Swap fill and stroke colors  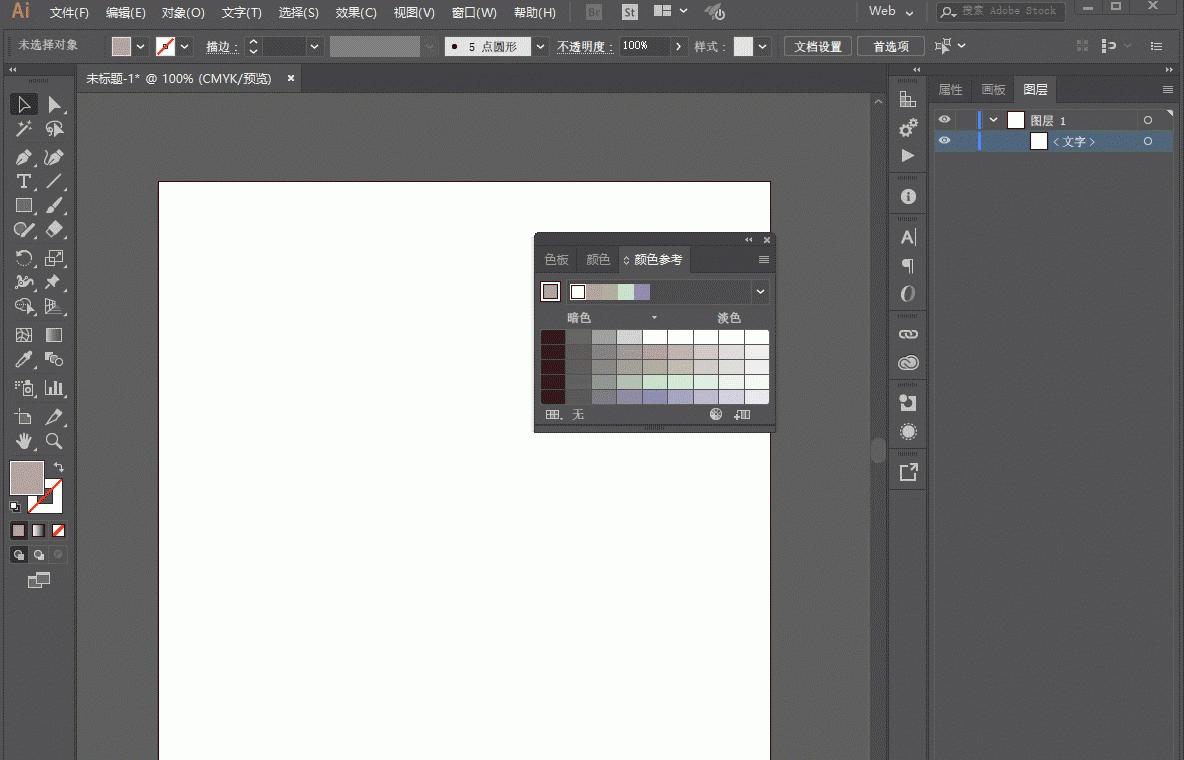pos(59,467)
